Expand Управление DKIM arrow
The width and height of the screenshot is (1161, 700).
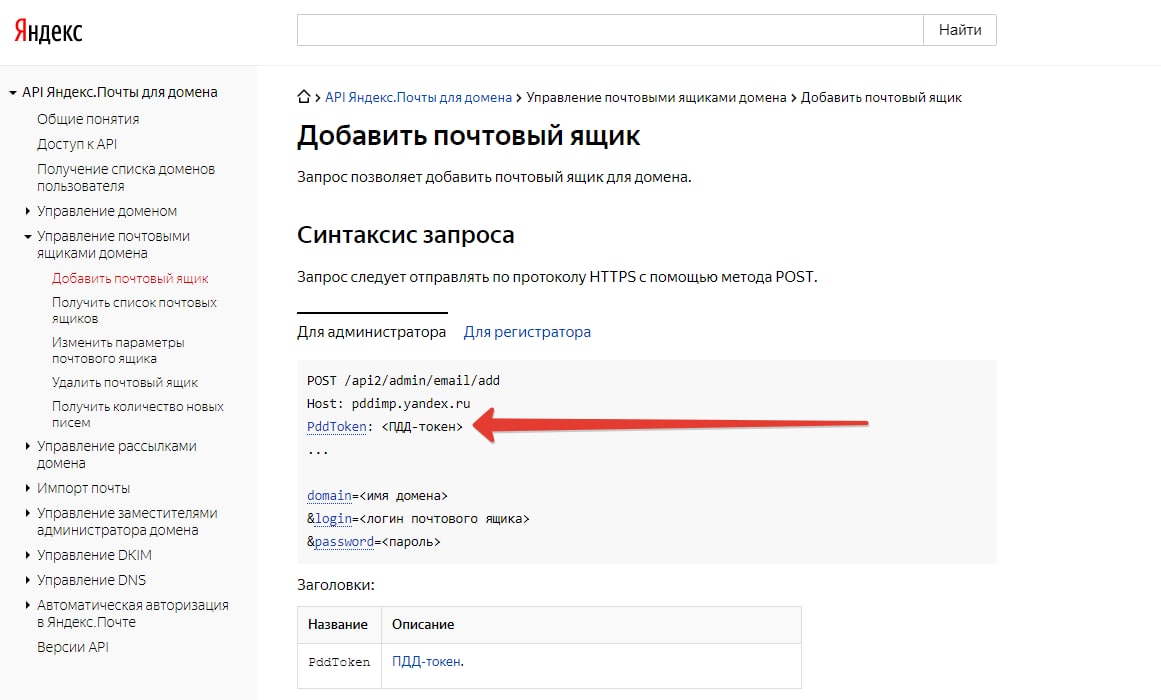pyautogui.click(x=27, y=555)
